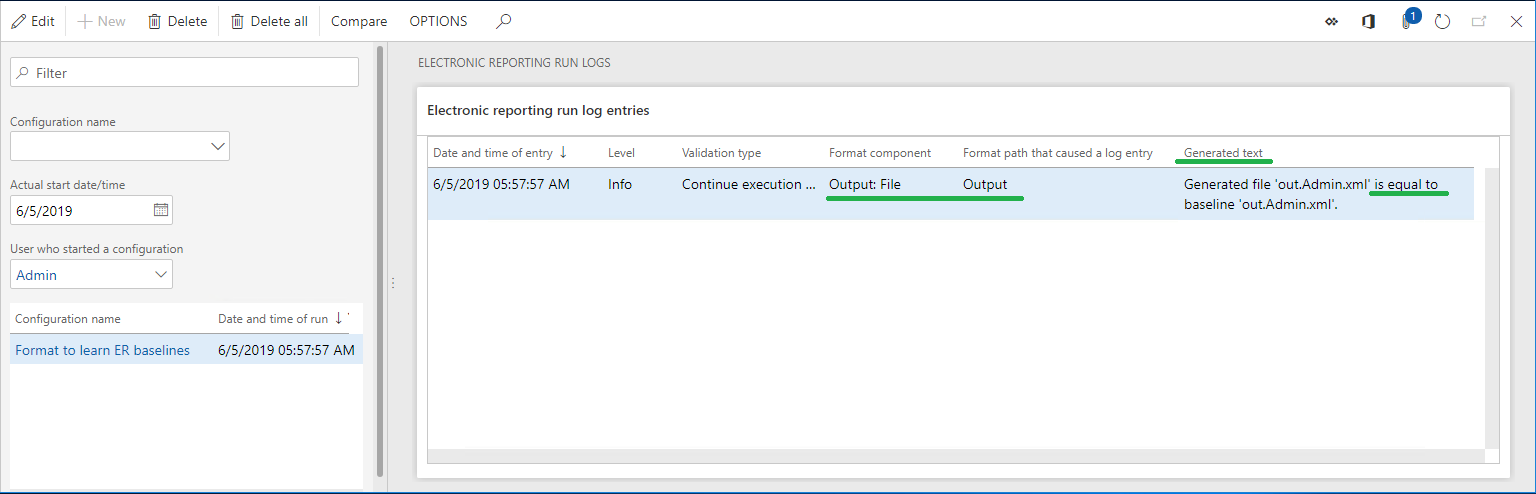
Task: Open Format to learn ER baselines link
Action: click(102, 350)
